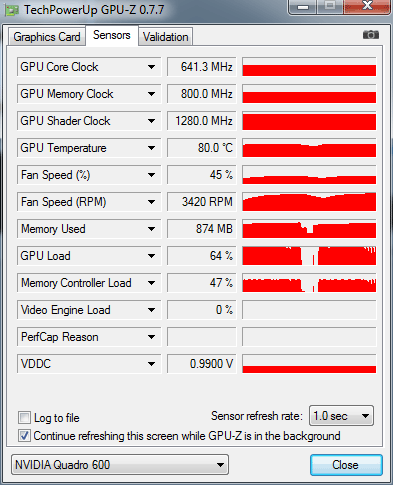Image resolution: width=393 pixels, height=485 pixels.
Task: Enable the Log to file checkbox
Action: pos(24,417)
